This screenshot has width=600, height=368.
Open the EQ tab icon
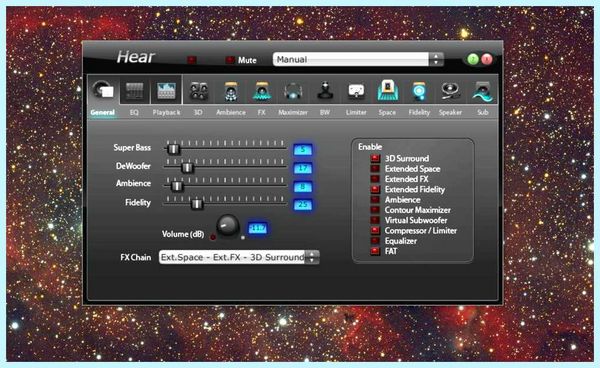(x=134, y=91)
